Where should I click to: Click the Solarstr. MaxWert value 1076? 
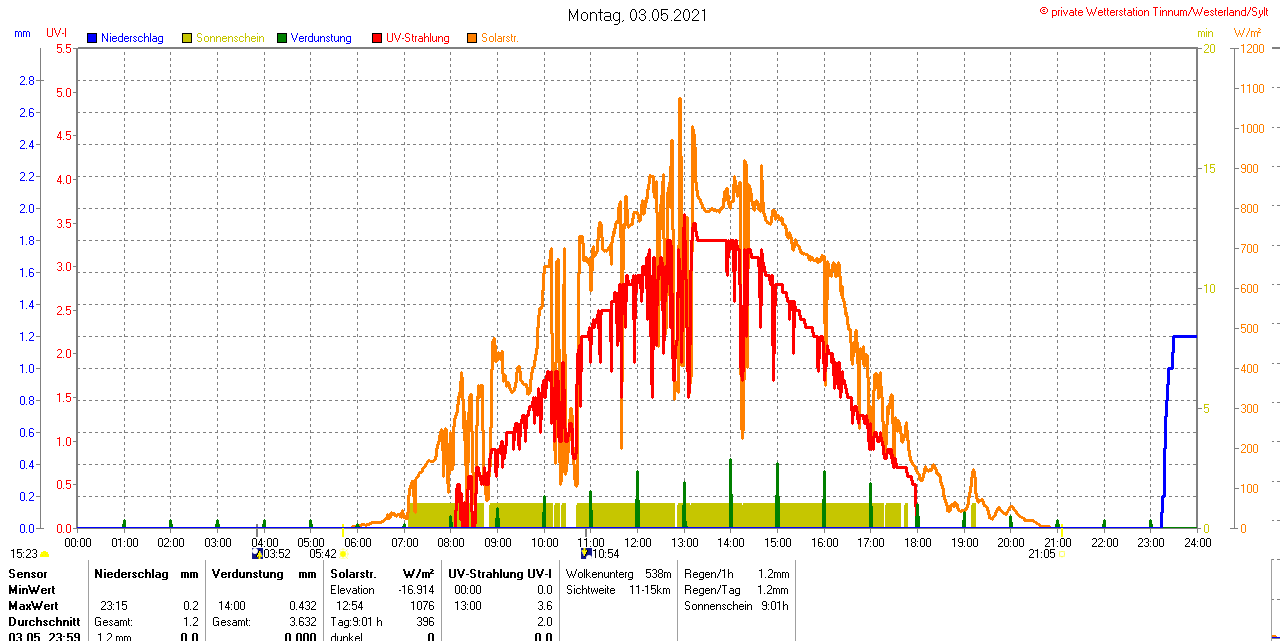pos(420,606)
